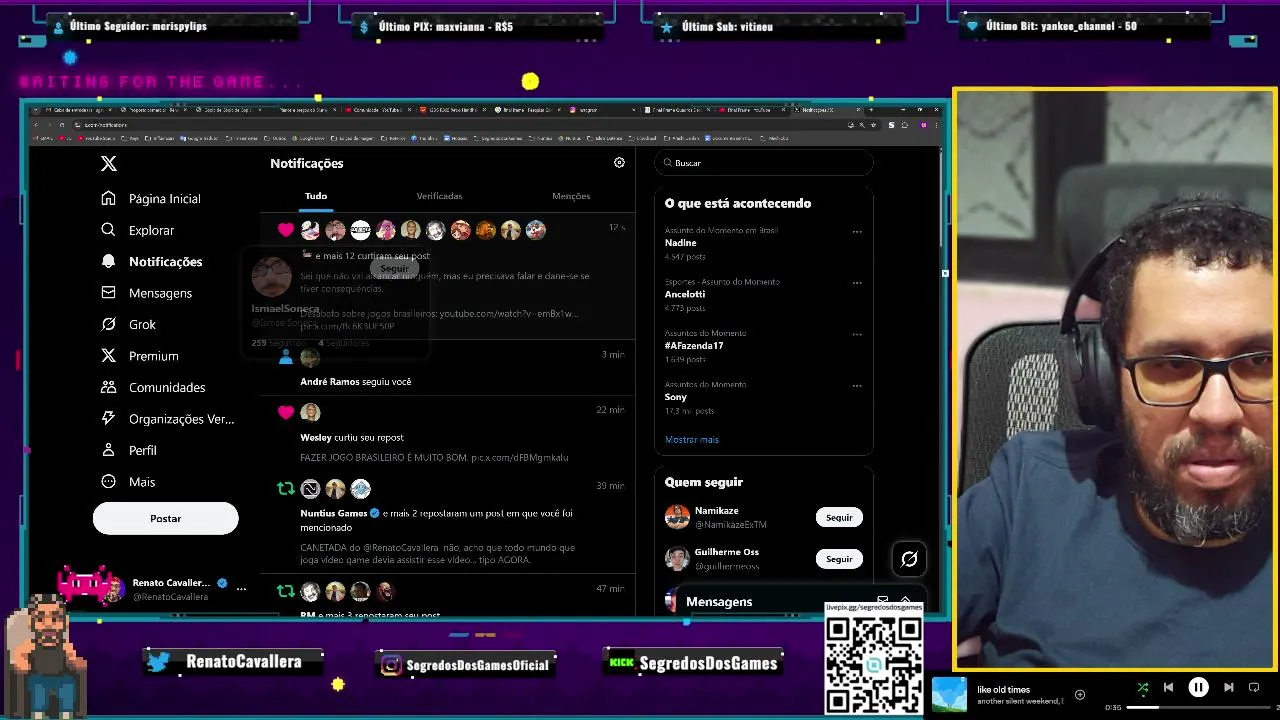Click the Buscar search field
This screenshot has width=1280, height=720.
click(x=764, y=163)
